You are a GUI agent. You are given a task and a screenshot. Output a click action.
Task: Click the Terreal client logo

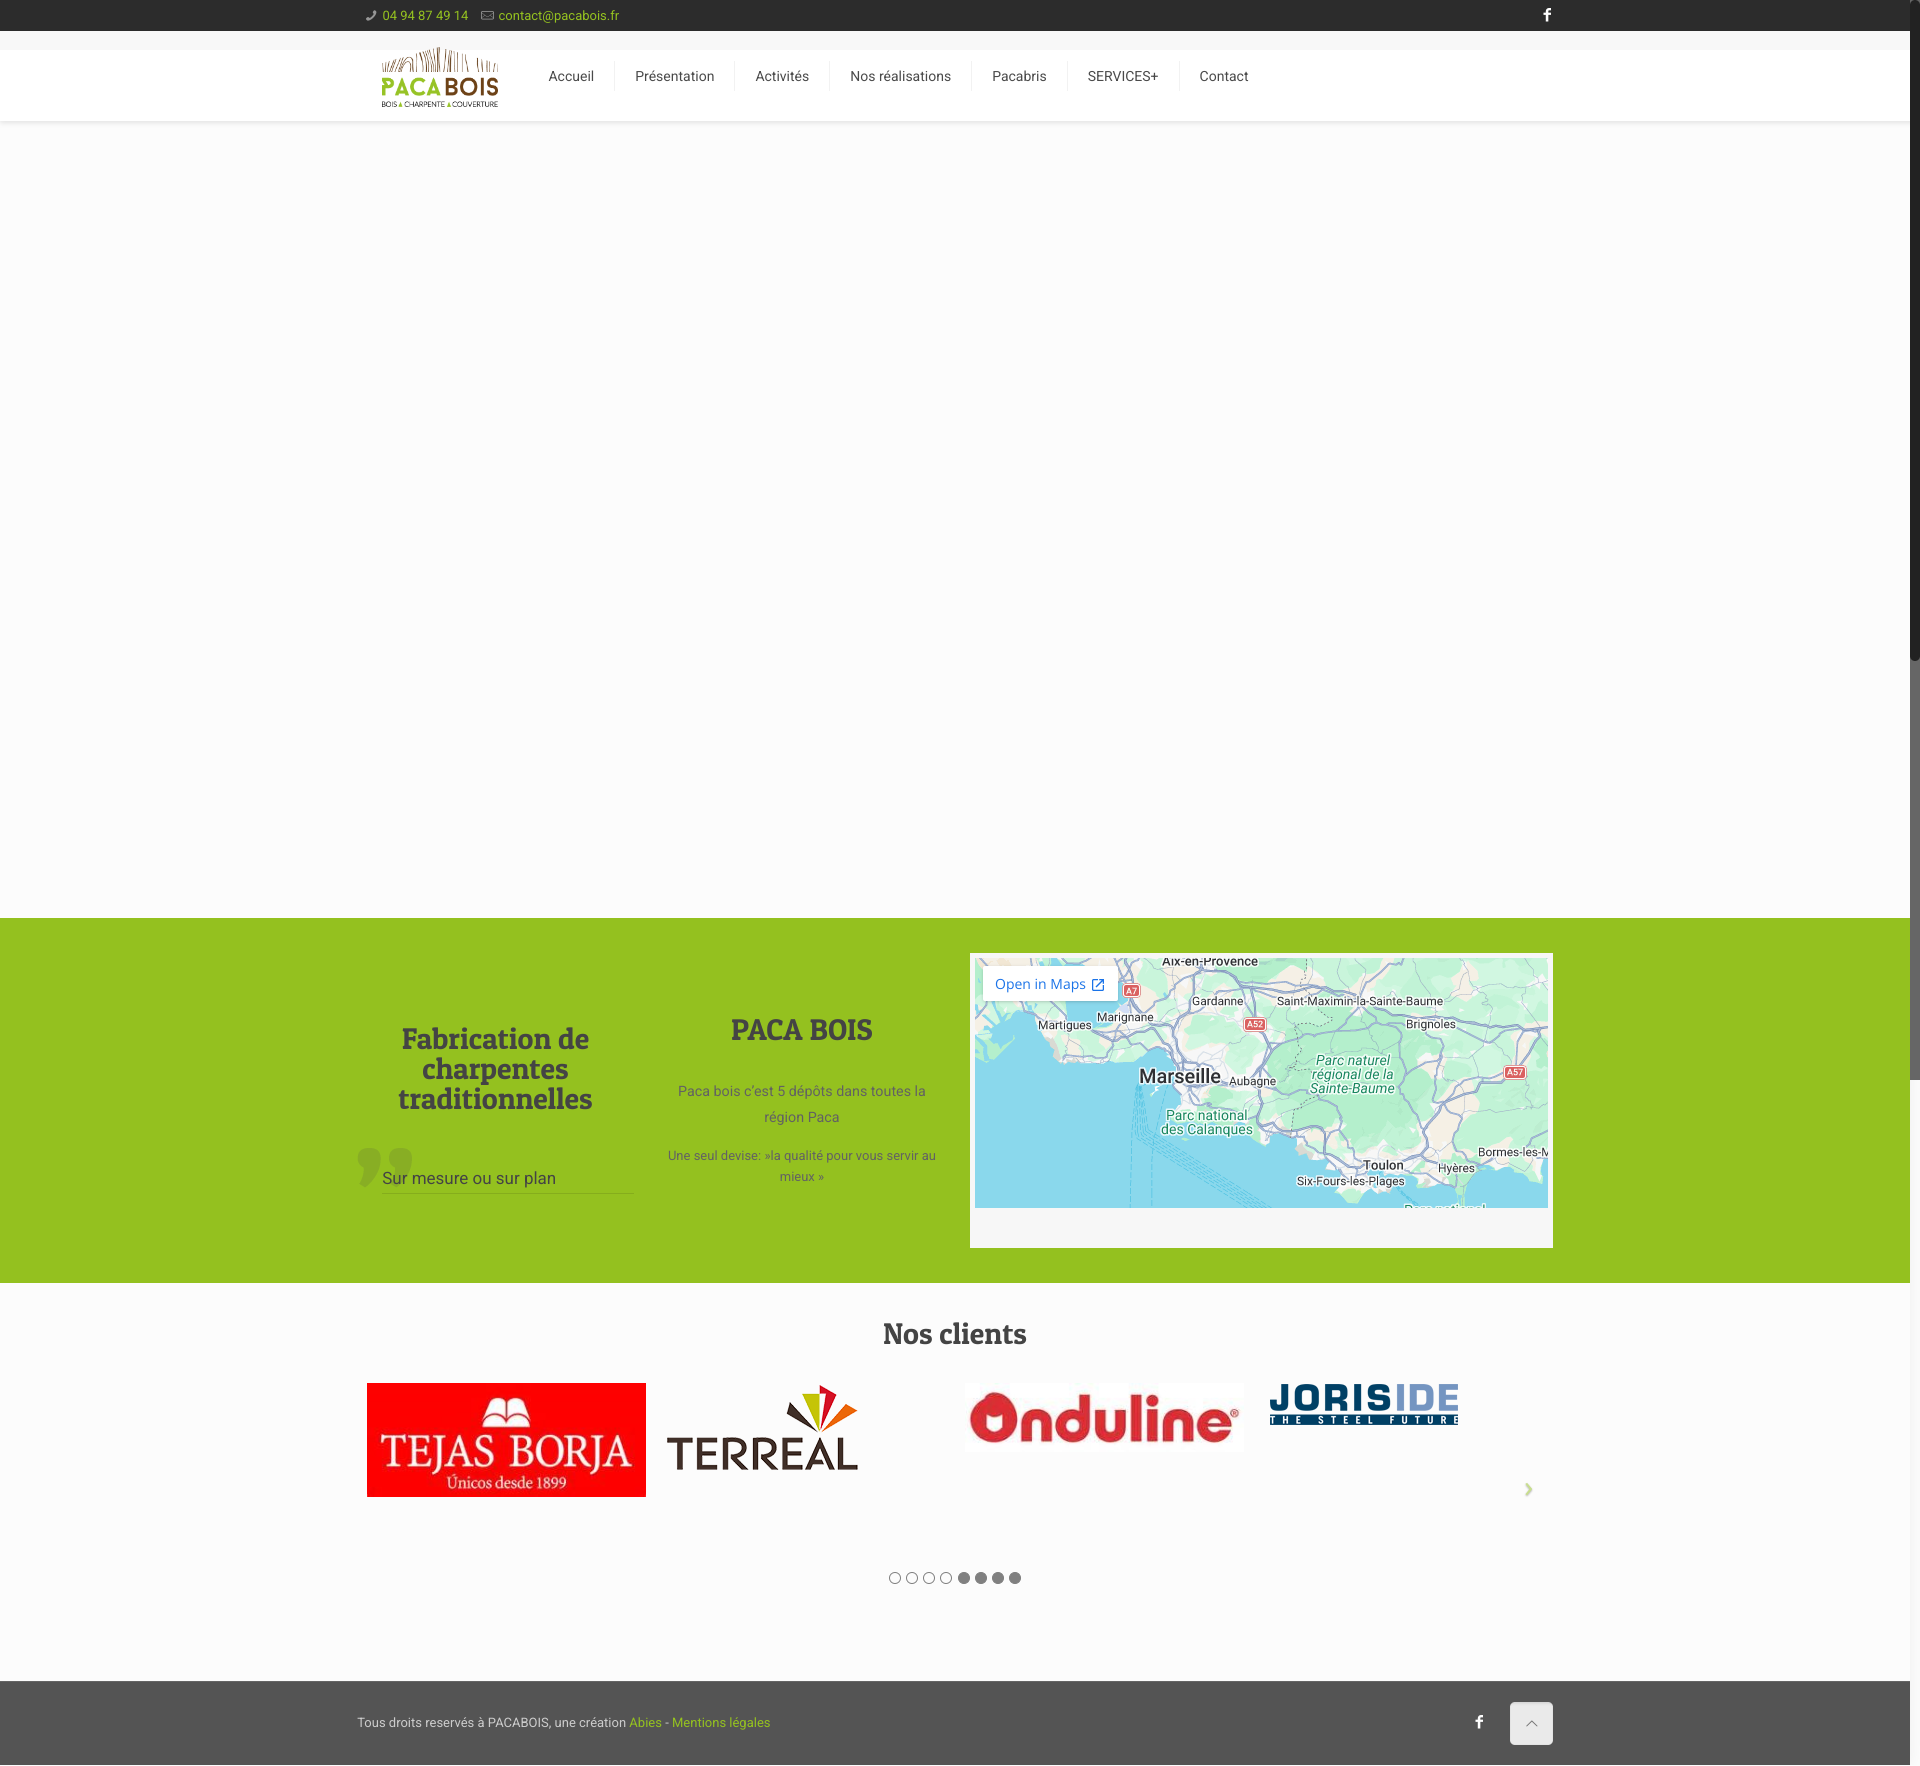point(762,1428)
